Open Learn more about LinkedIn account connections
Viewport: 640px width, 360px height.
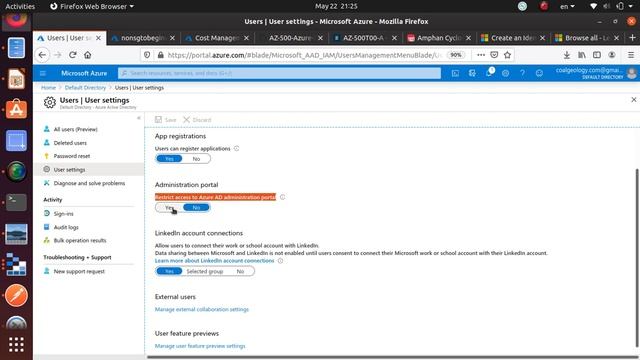[215, 261]
